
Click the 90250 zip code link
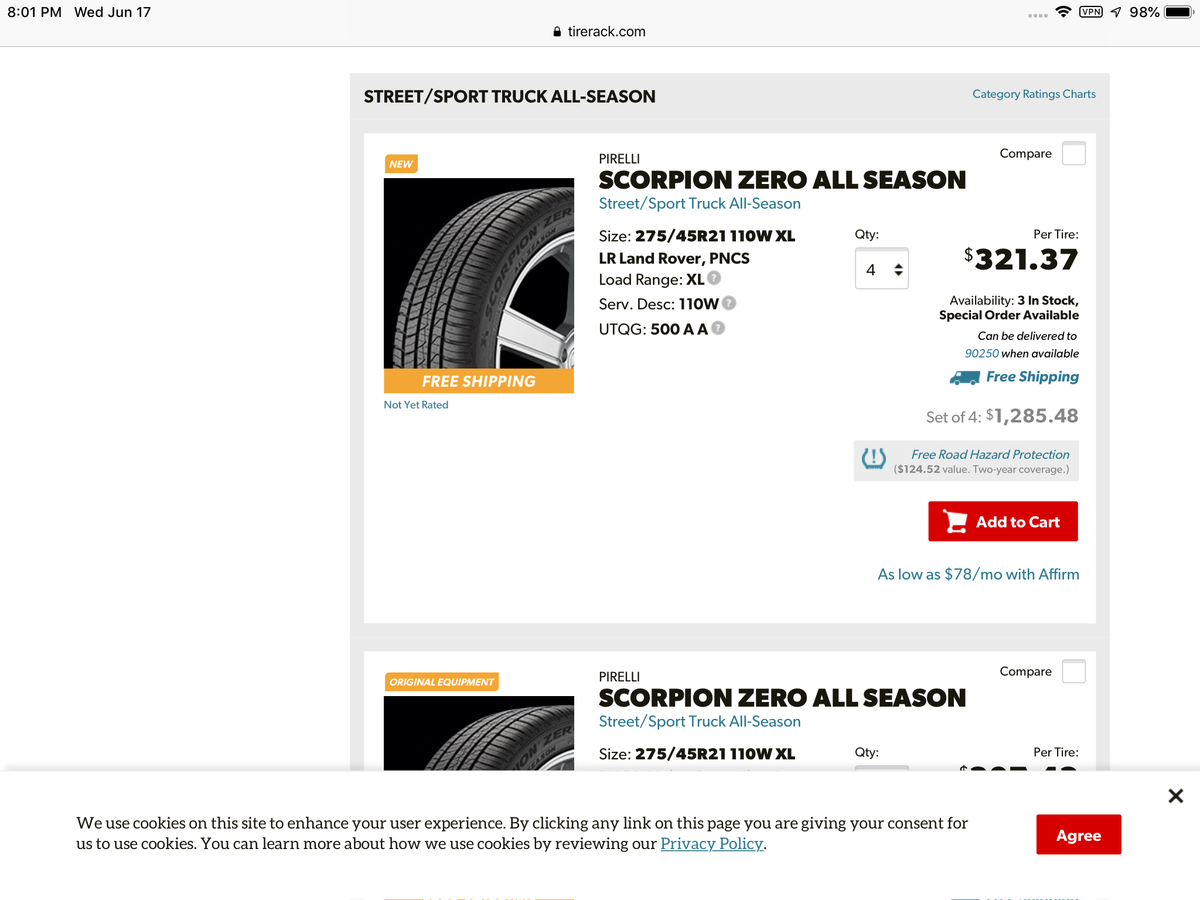point(981,354)
